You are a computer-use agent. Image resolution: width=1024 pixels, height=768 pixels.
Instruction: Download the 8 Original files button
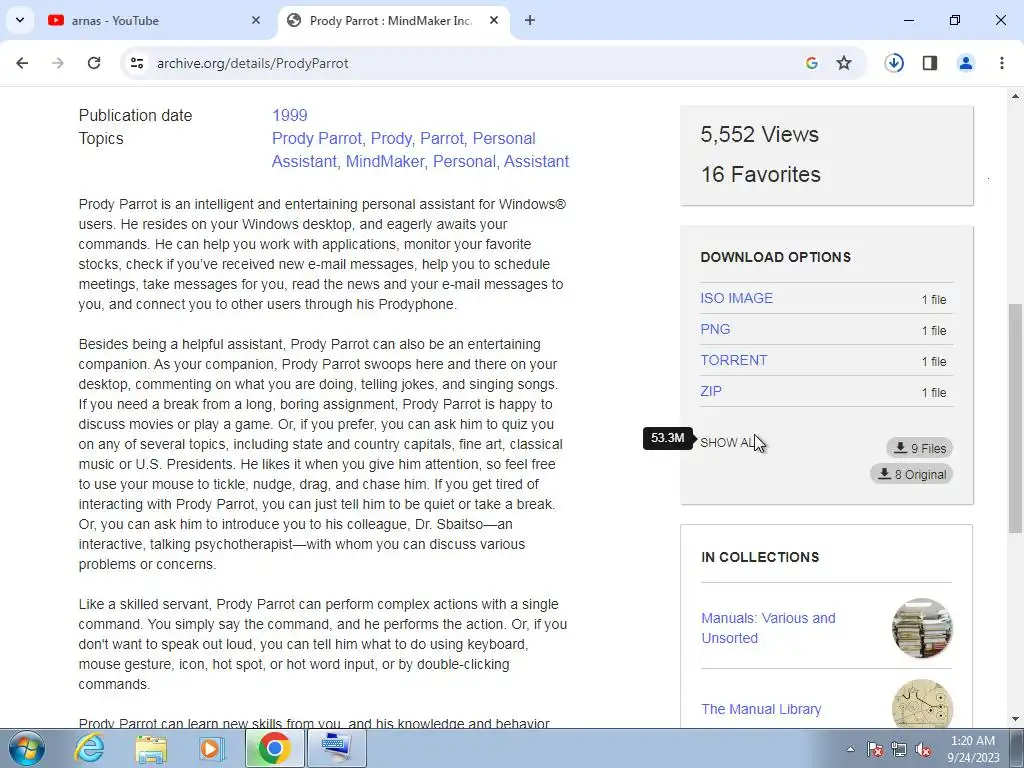pos(912,474)
